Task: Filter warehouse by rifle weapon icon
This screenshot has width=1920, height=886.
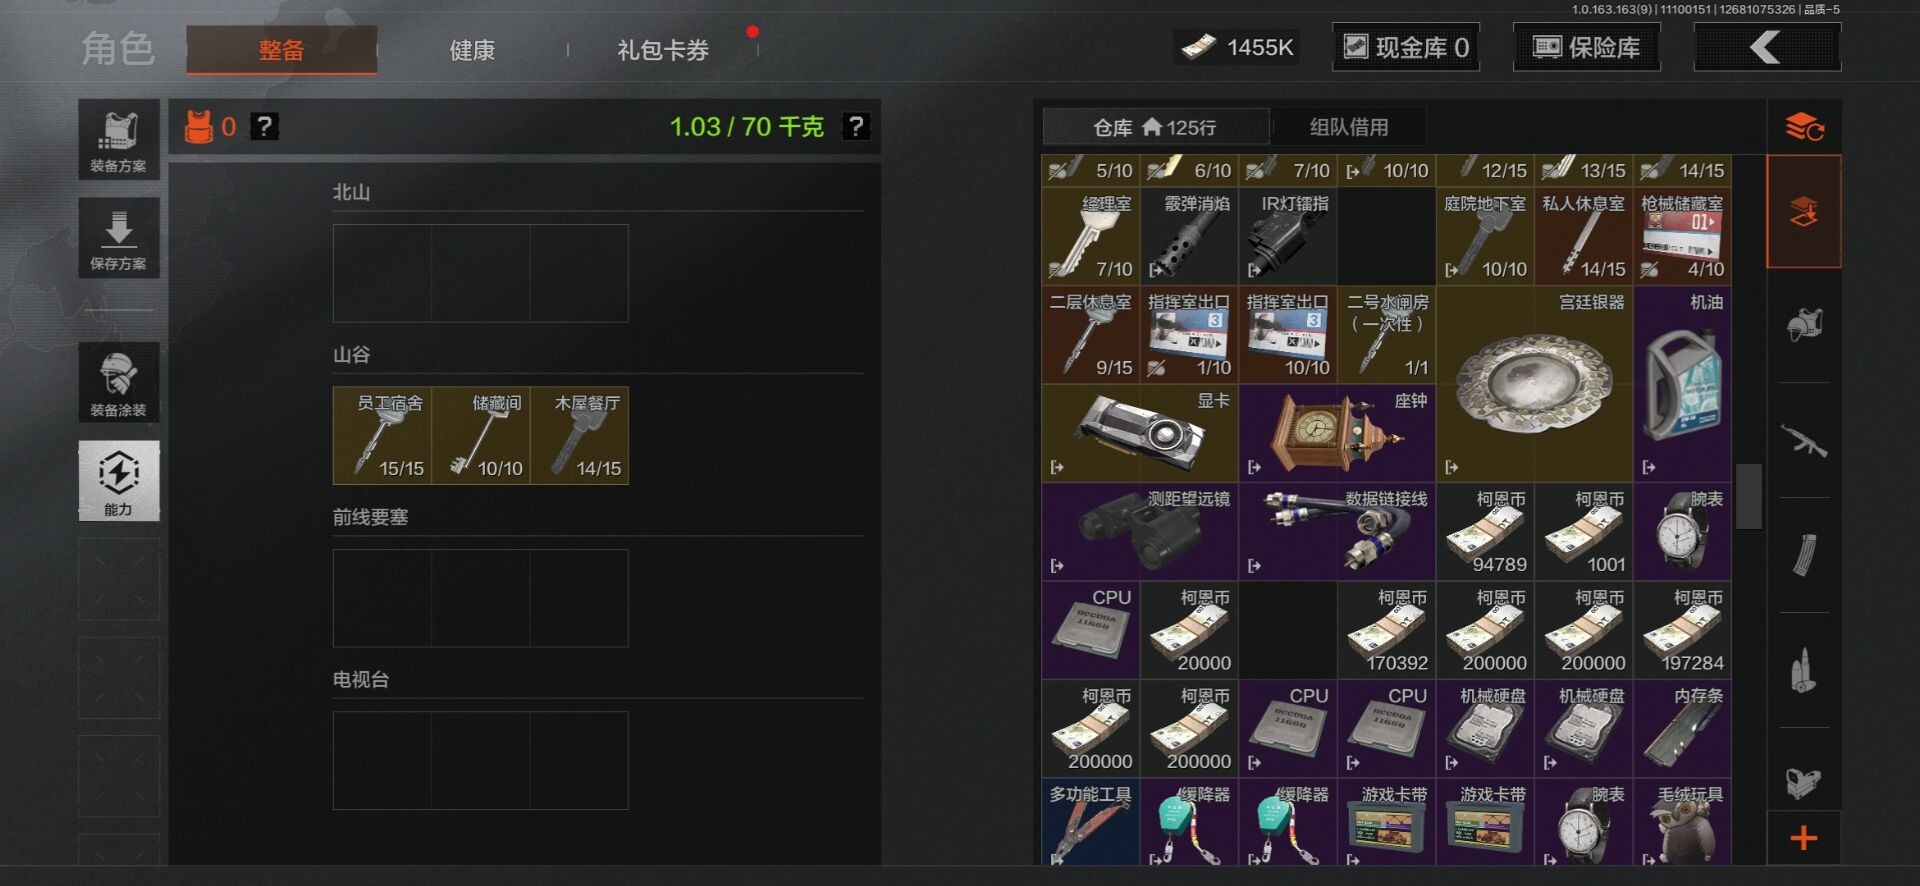Action: pyautogui.click(x=1803, y=441)
